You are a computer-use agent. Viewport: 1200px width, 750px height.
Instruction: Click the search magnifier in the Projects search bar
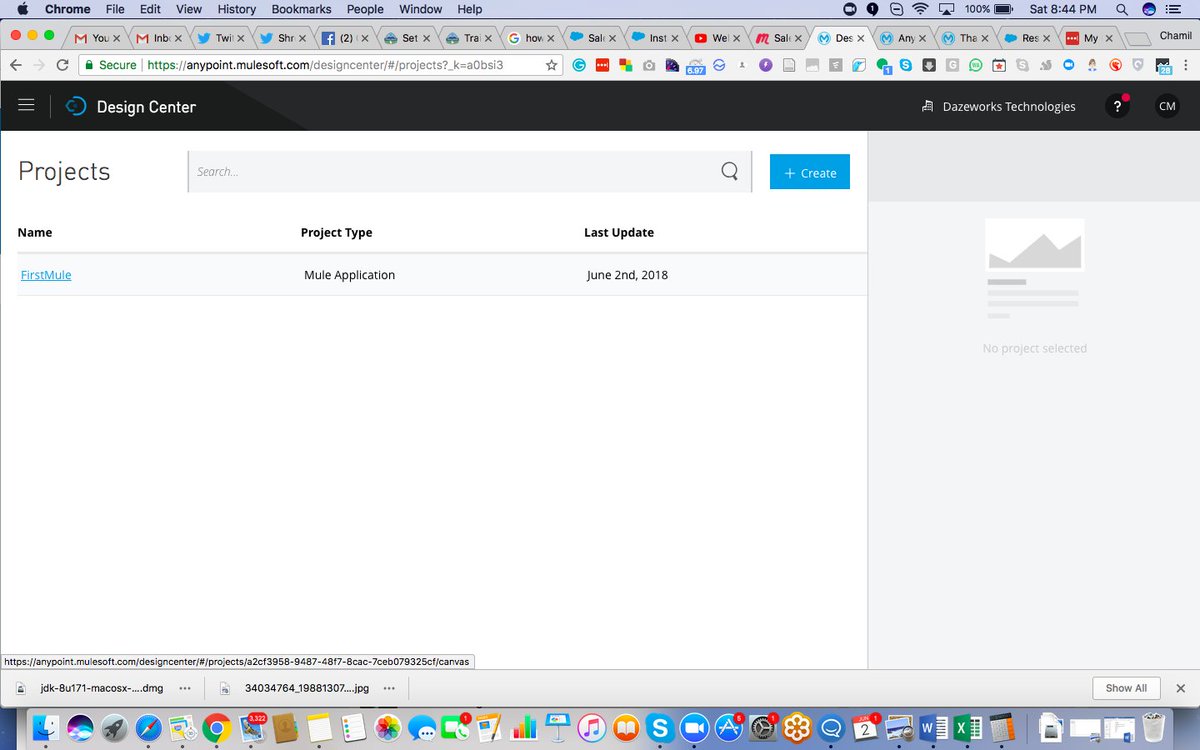[x=729, y=171]
